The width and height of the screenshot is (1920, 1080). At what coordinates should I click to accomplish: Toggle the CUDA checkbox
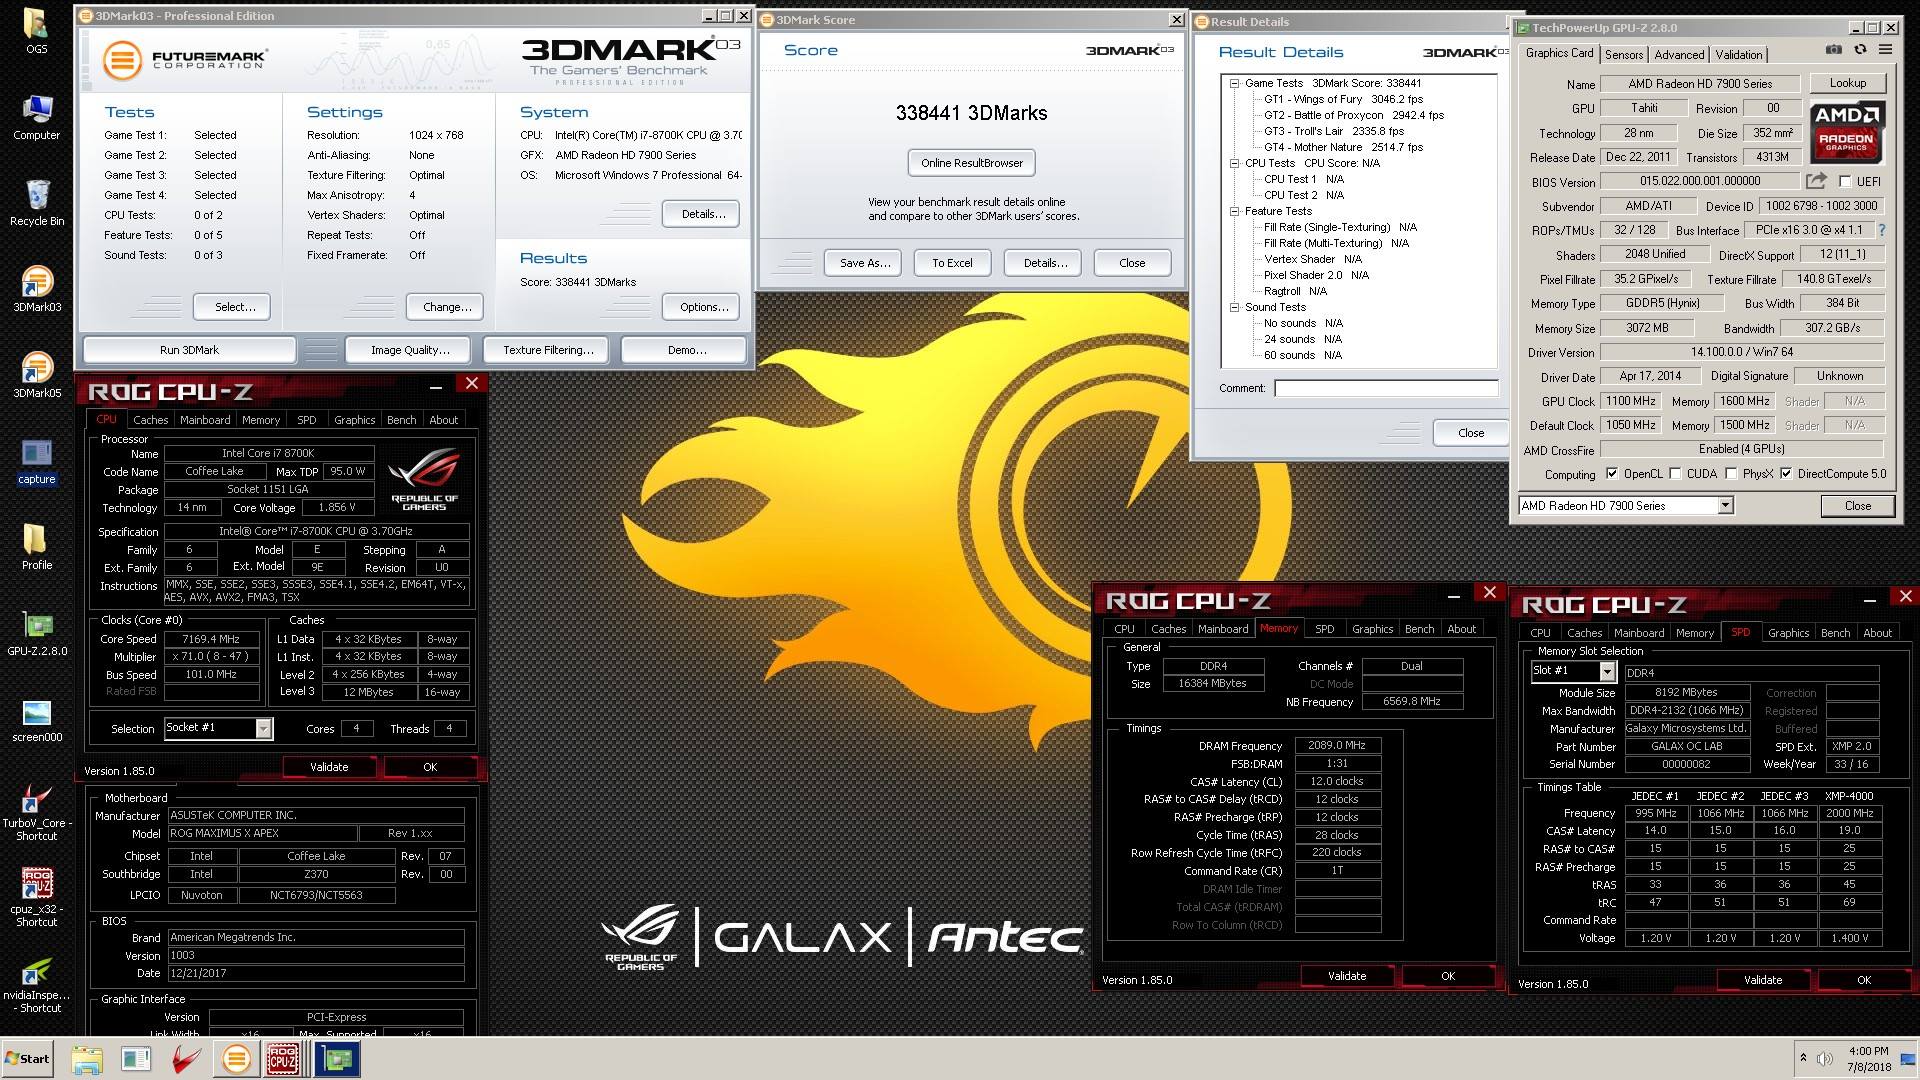[x=1674, y=474]
